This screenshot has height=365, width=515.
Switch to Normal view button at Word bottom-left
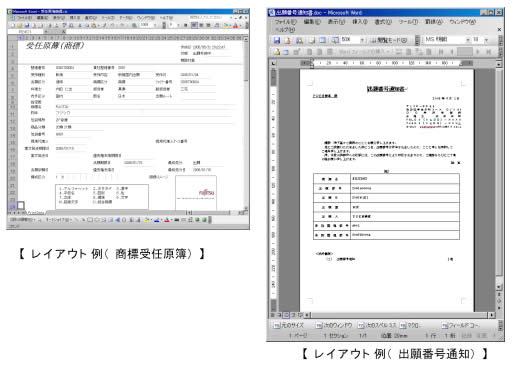(x=273, y=315)
